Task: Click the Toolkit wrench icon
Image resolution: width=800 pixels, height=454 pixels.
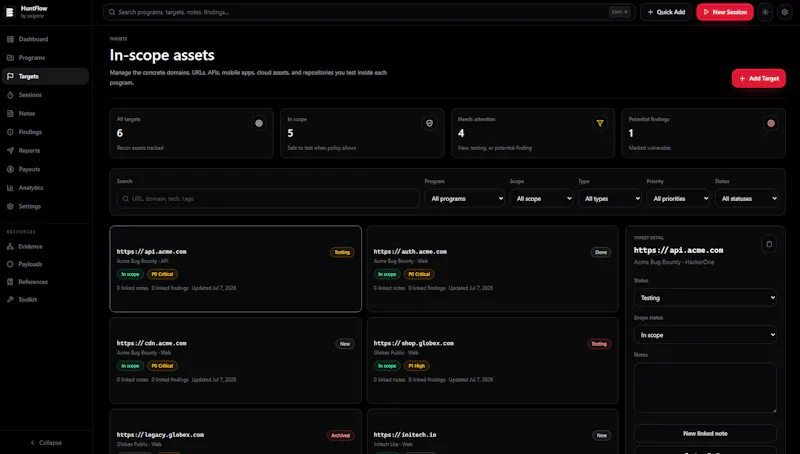Action: click(10, 299)
